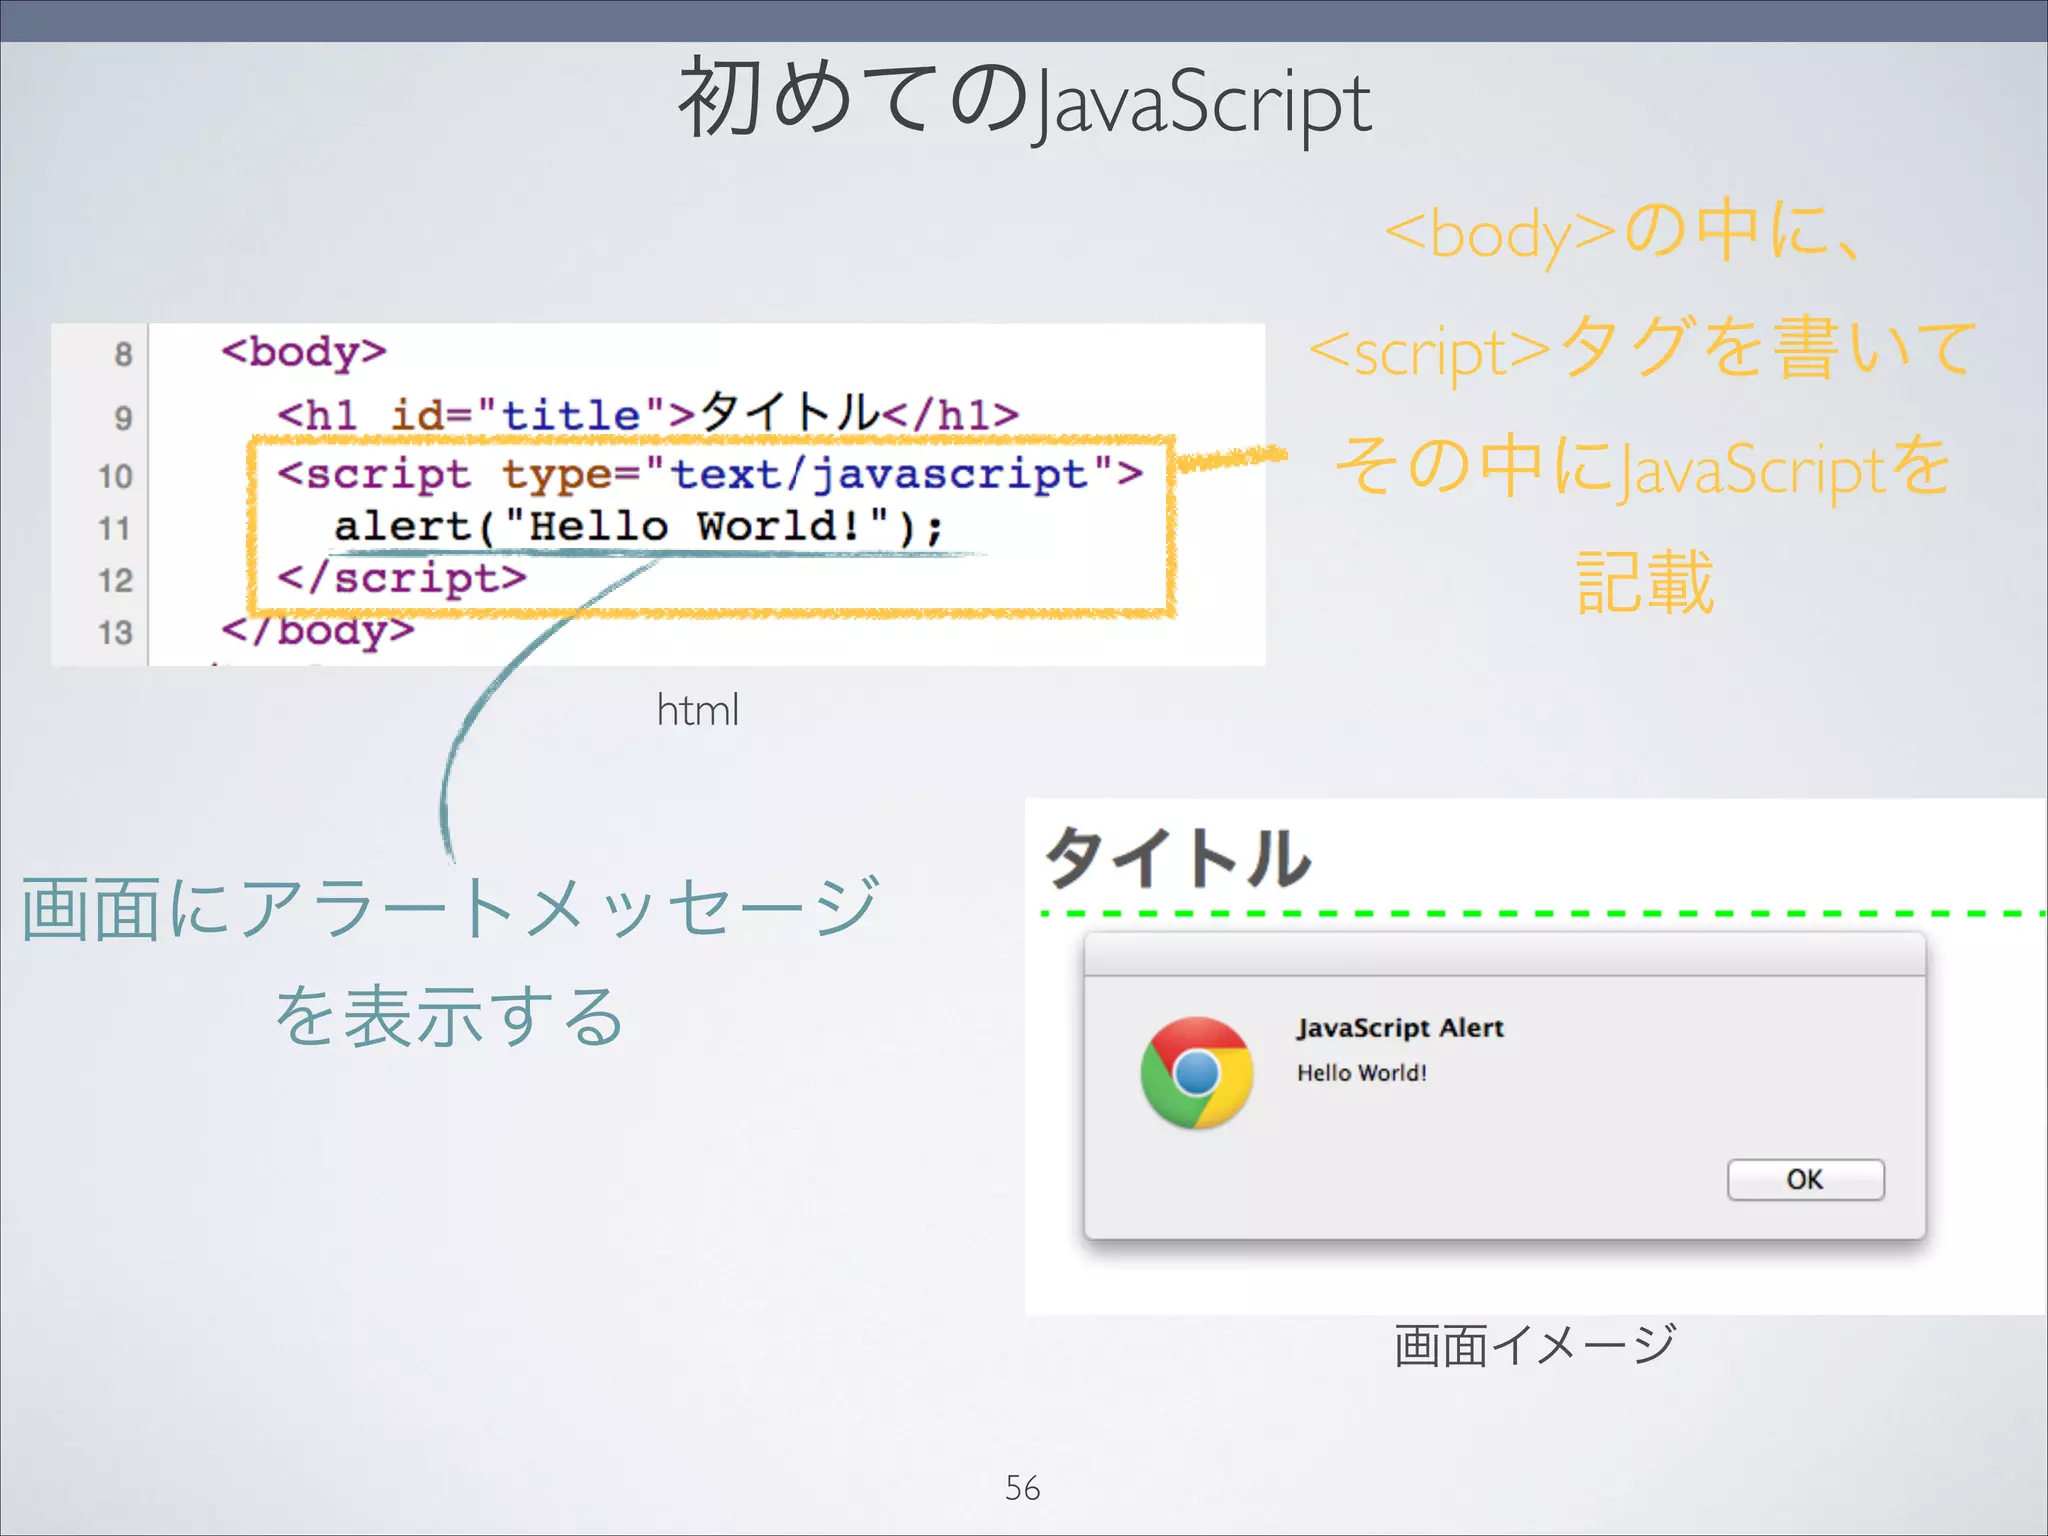This screenshot has height=1536, width=2048.
Task: Click the タイトル heading in the page preview
Action: point(1177,858)
